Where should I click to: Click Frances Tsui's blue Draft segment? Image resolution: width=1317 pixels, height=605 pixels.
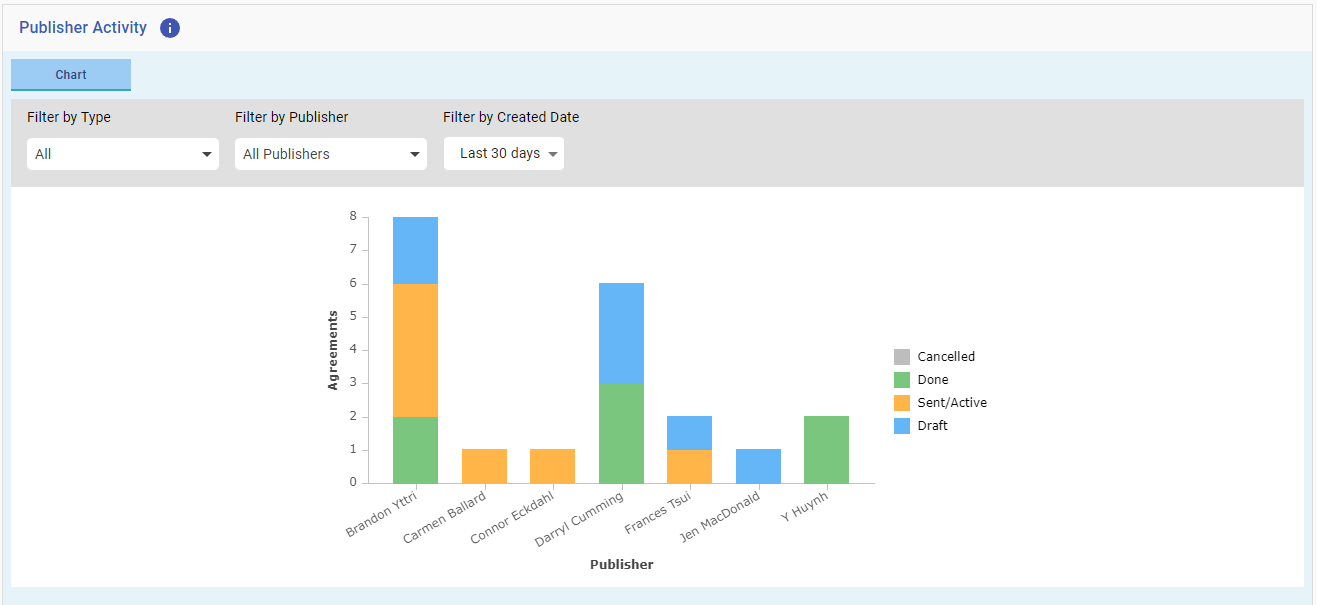689,433
